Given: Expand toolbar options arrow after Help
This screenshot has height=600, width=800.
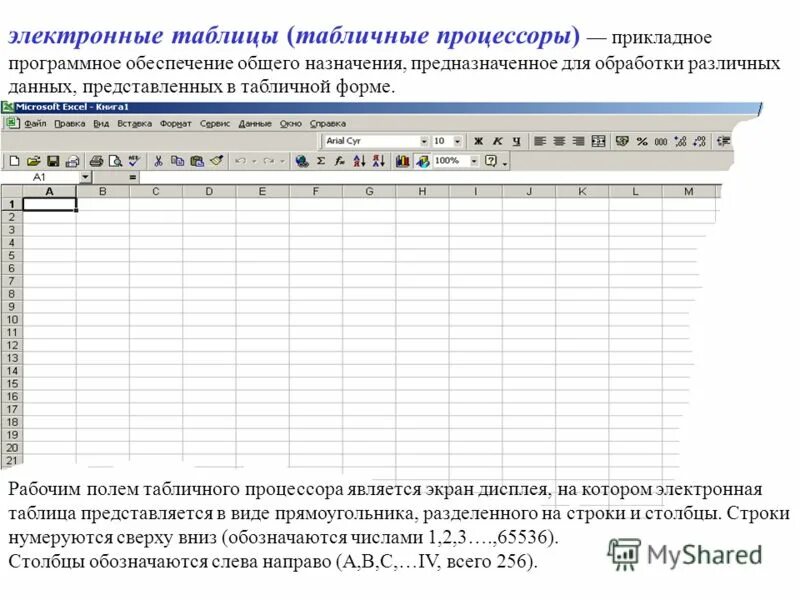Looking at the screenshot, I should point(505,163).
